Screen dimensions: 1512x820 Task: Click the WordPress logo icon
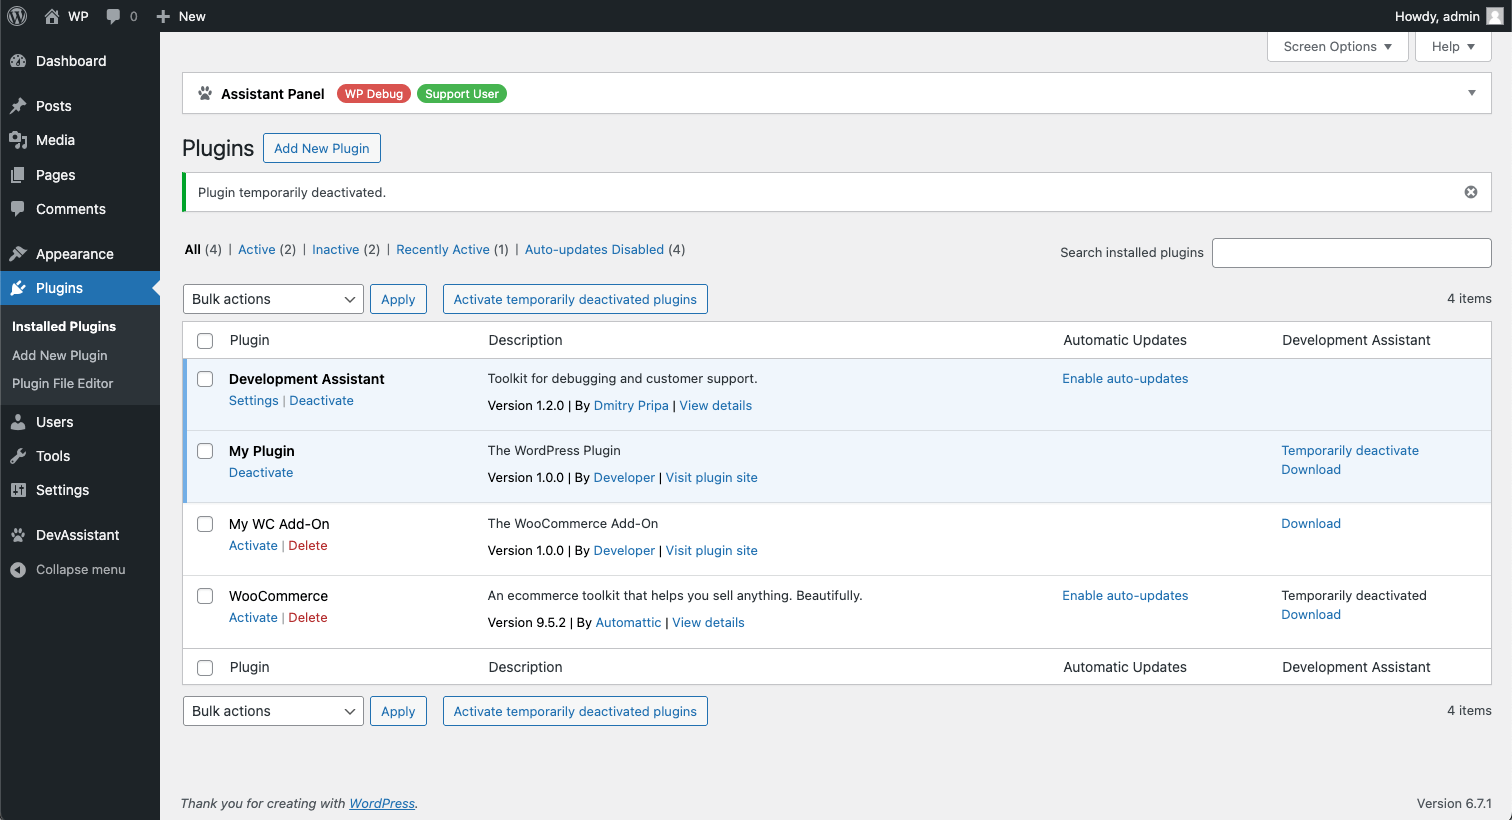pyautogui.click(x=17, y=16)
